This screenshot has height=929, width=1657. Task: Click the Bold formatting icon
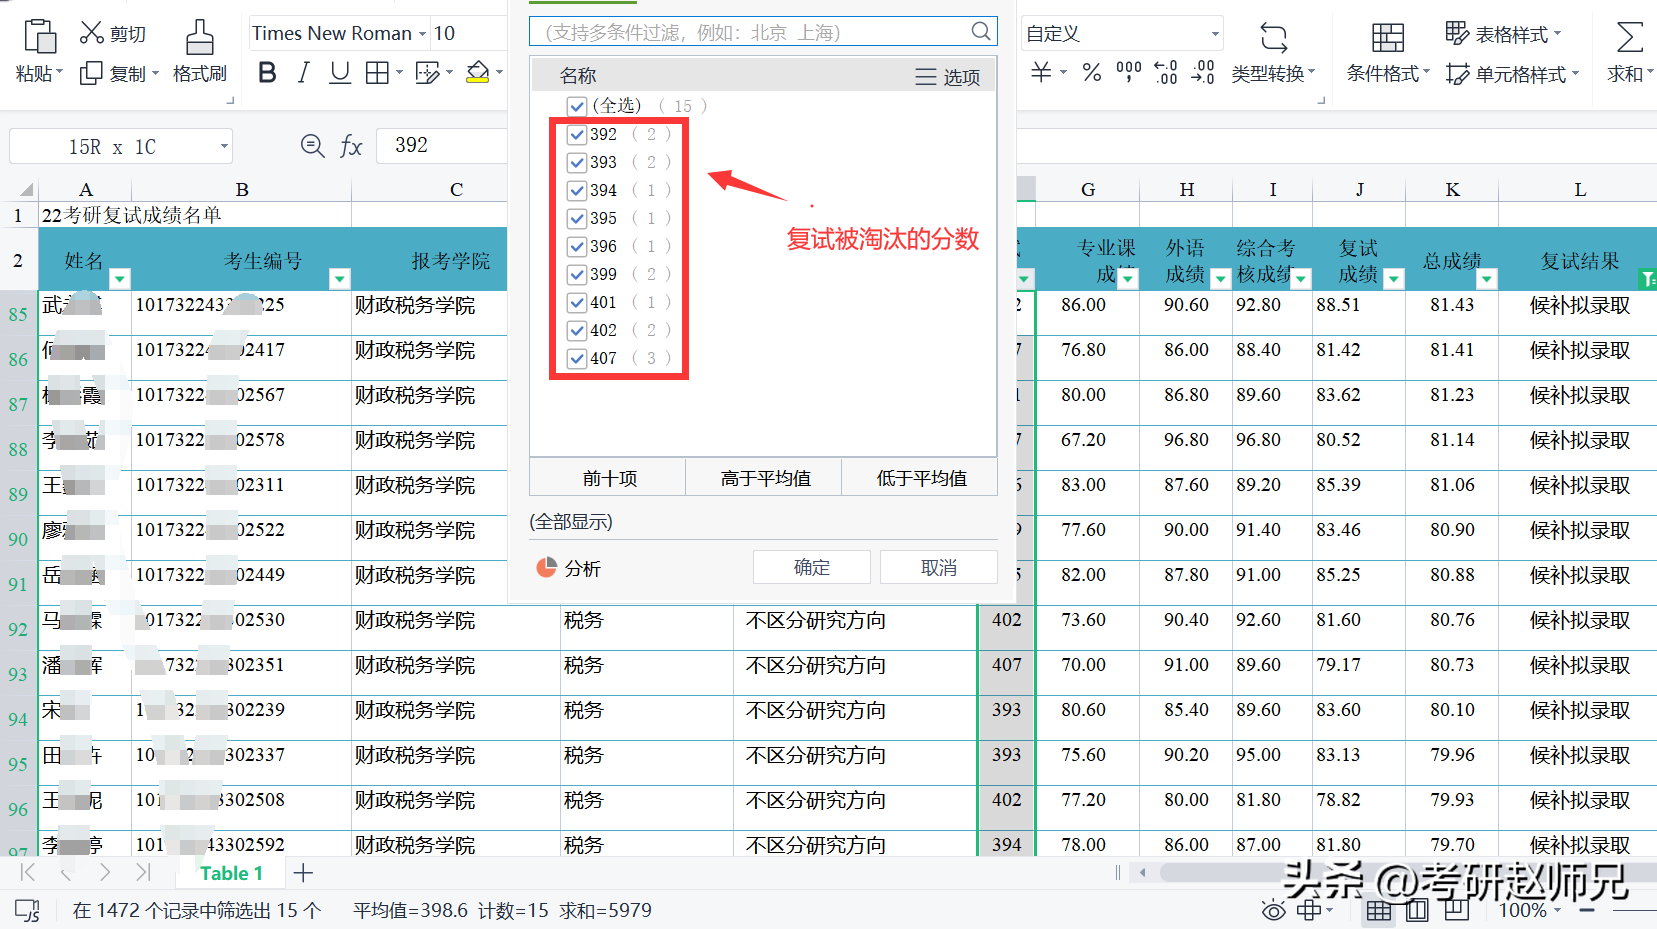coord(267,73)
